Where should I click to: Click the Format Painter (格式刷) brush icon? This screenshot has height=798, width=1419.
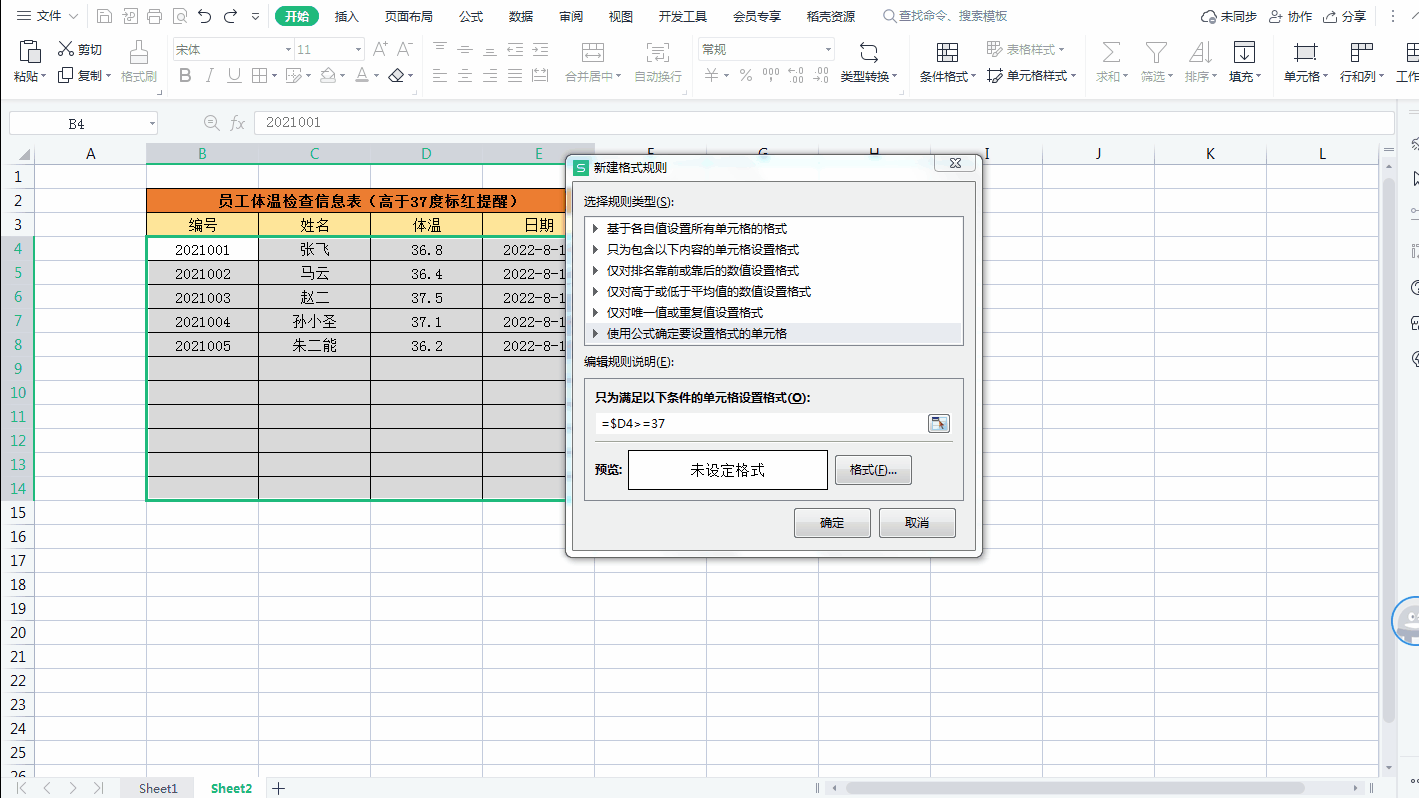coord(138,53)
